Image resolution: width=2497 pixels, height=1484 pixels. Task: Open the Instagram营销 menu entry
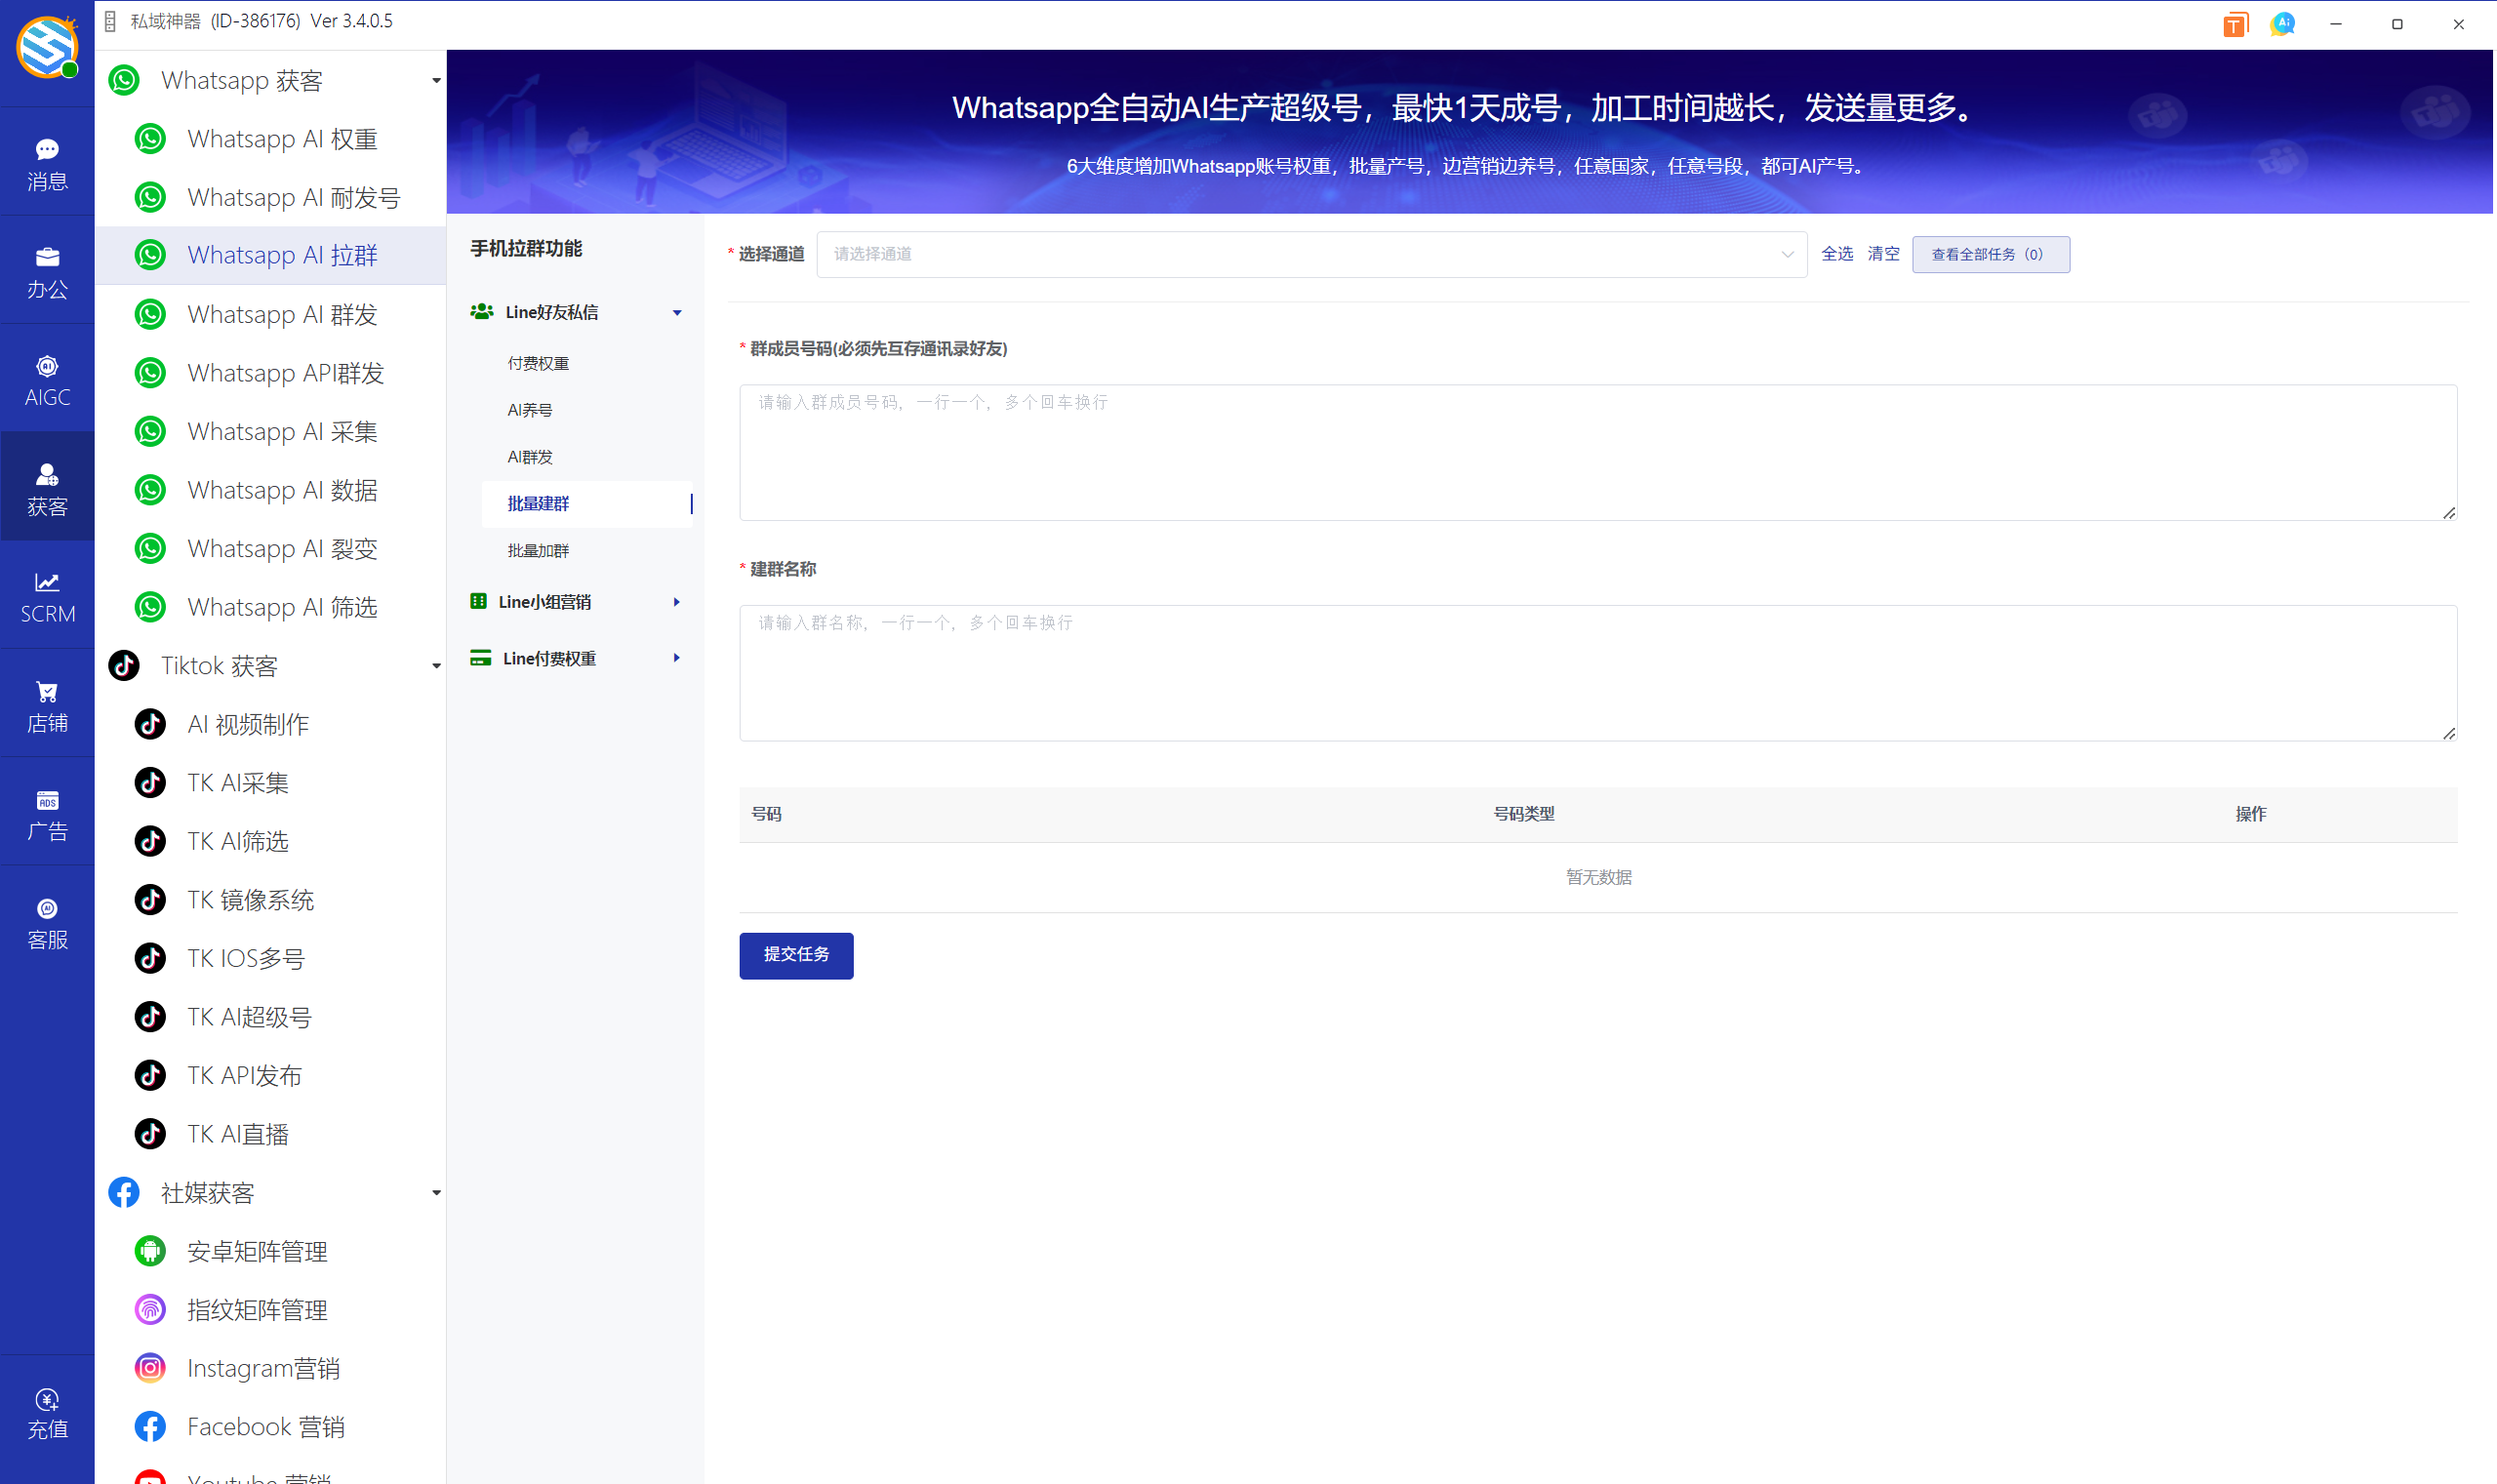(263, 1368)
